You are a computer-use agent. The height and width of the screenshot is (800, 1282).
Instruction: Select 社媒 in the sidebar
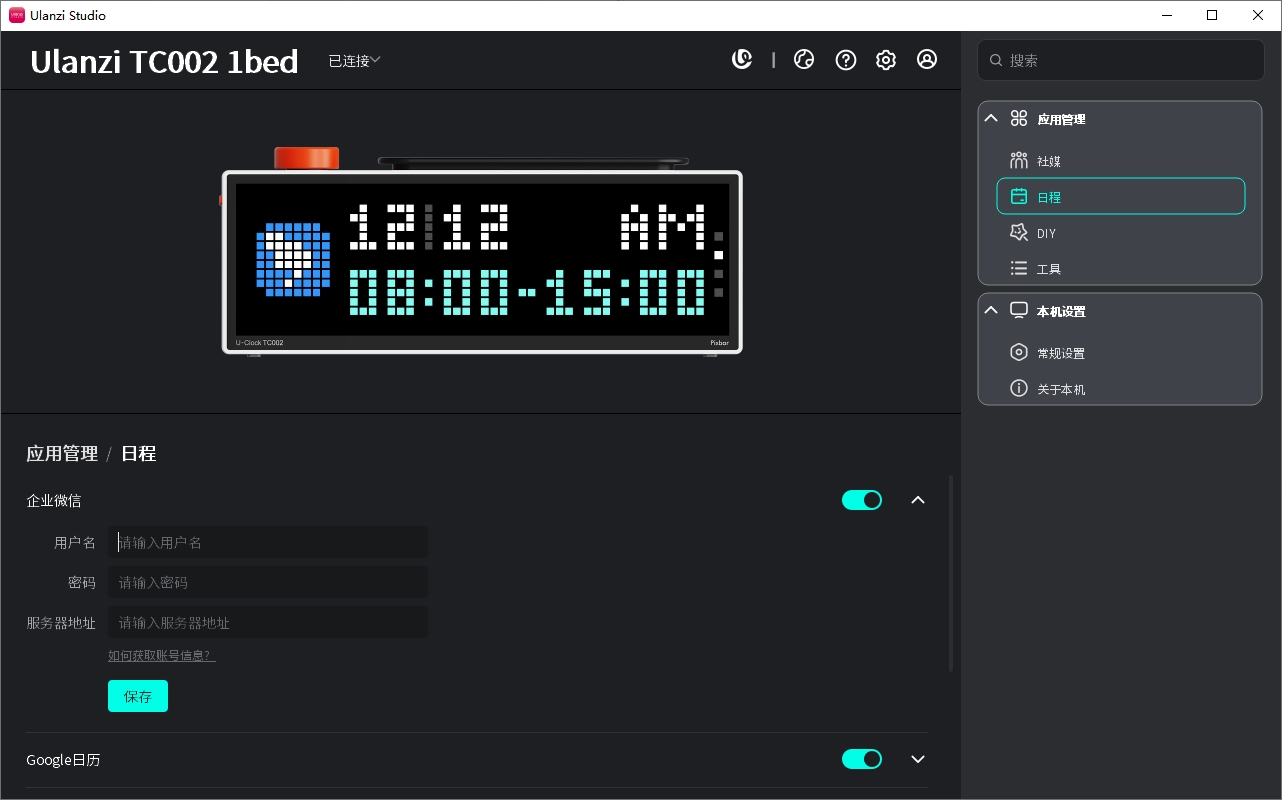(x=1121, y=160)
